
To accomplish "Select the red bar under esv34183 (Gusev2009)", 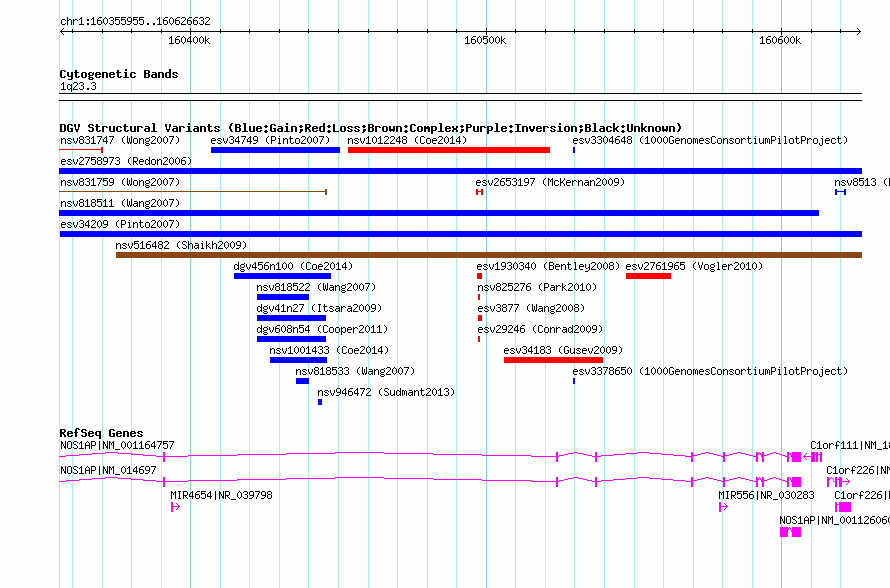I will [x=553, y=360].
